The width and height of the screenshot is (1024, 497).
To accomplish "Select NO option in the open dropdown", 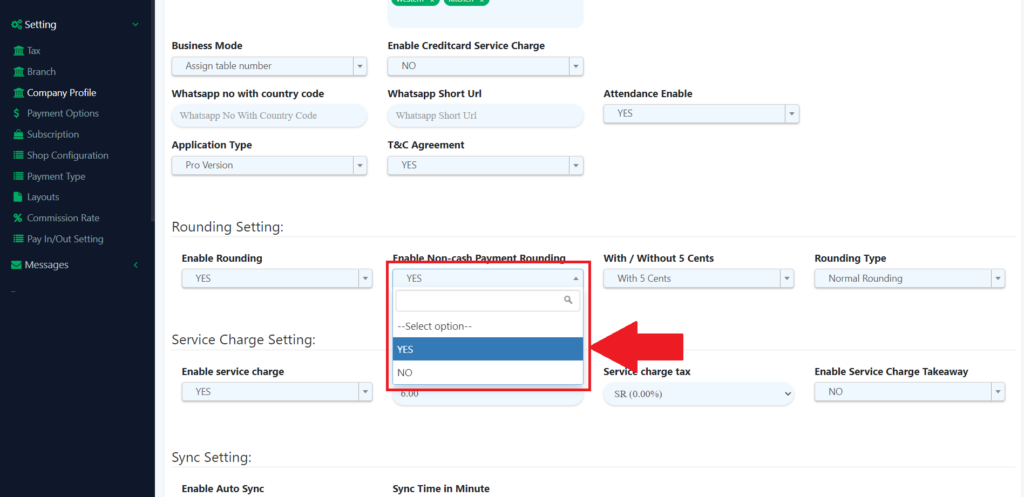I will 488,373.
